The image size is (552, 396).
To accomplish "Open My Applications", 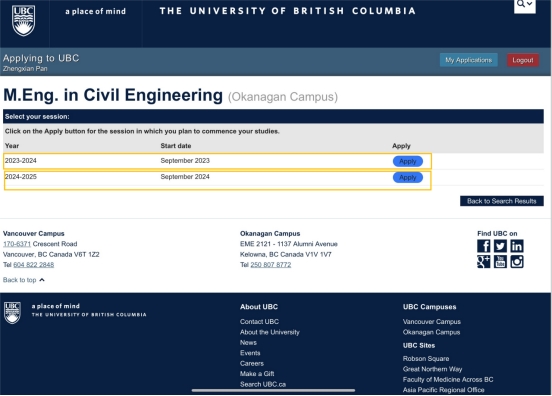I will pos(469,60).
